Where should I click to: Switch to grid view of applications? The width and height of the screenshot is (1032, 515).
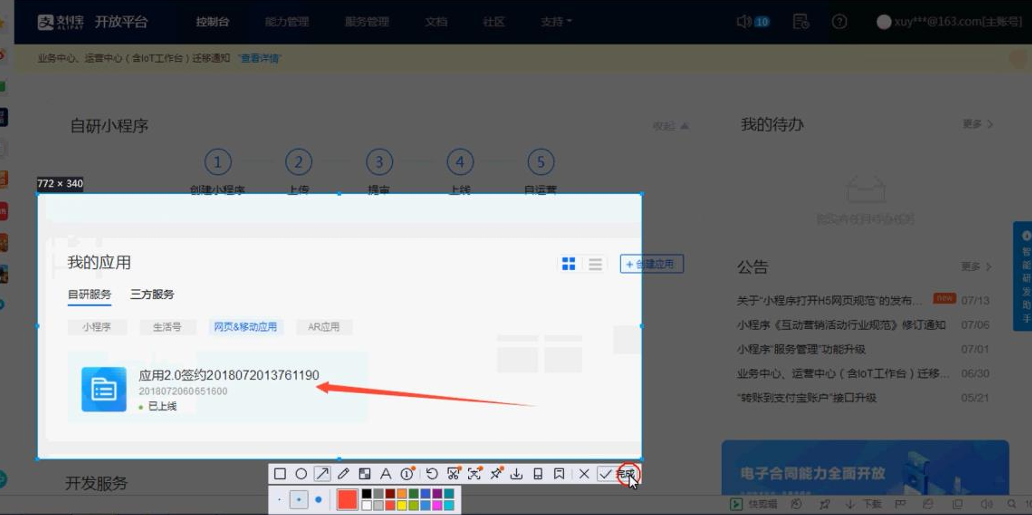click(x=568, y=264)
